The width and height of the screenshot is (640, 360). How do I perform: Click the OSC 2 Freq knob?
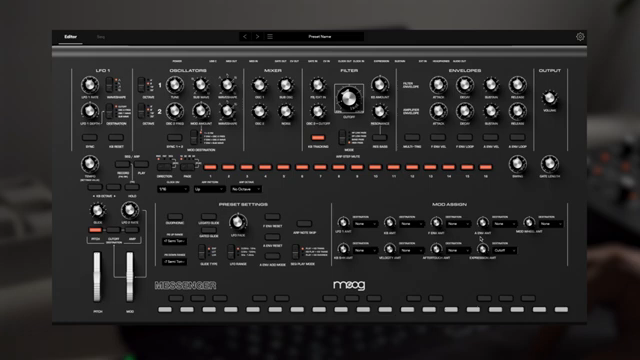[x=175, y=111]
